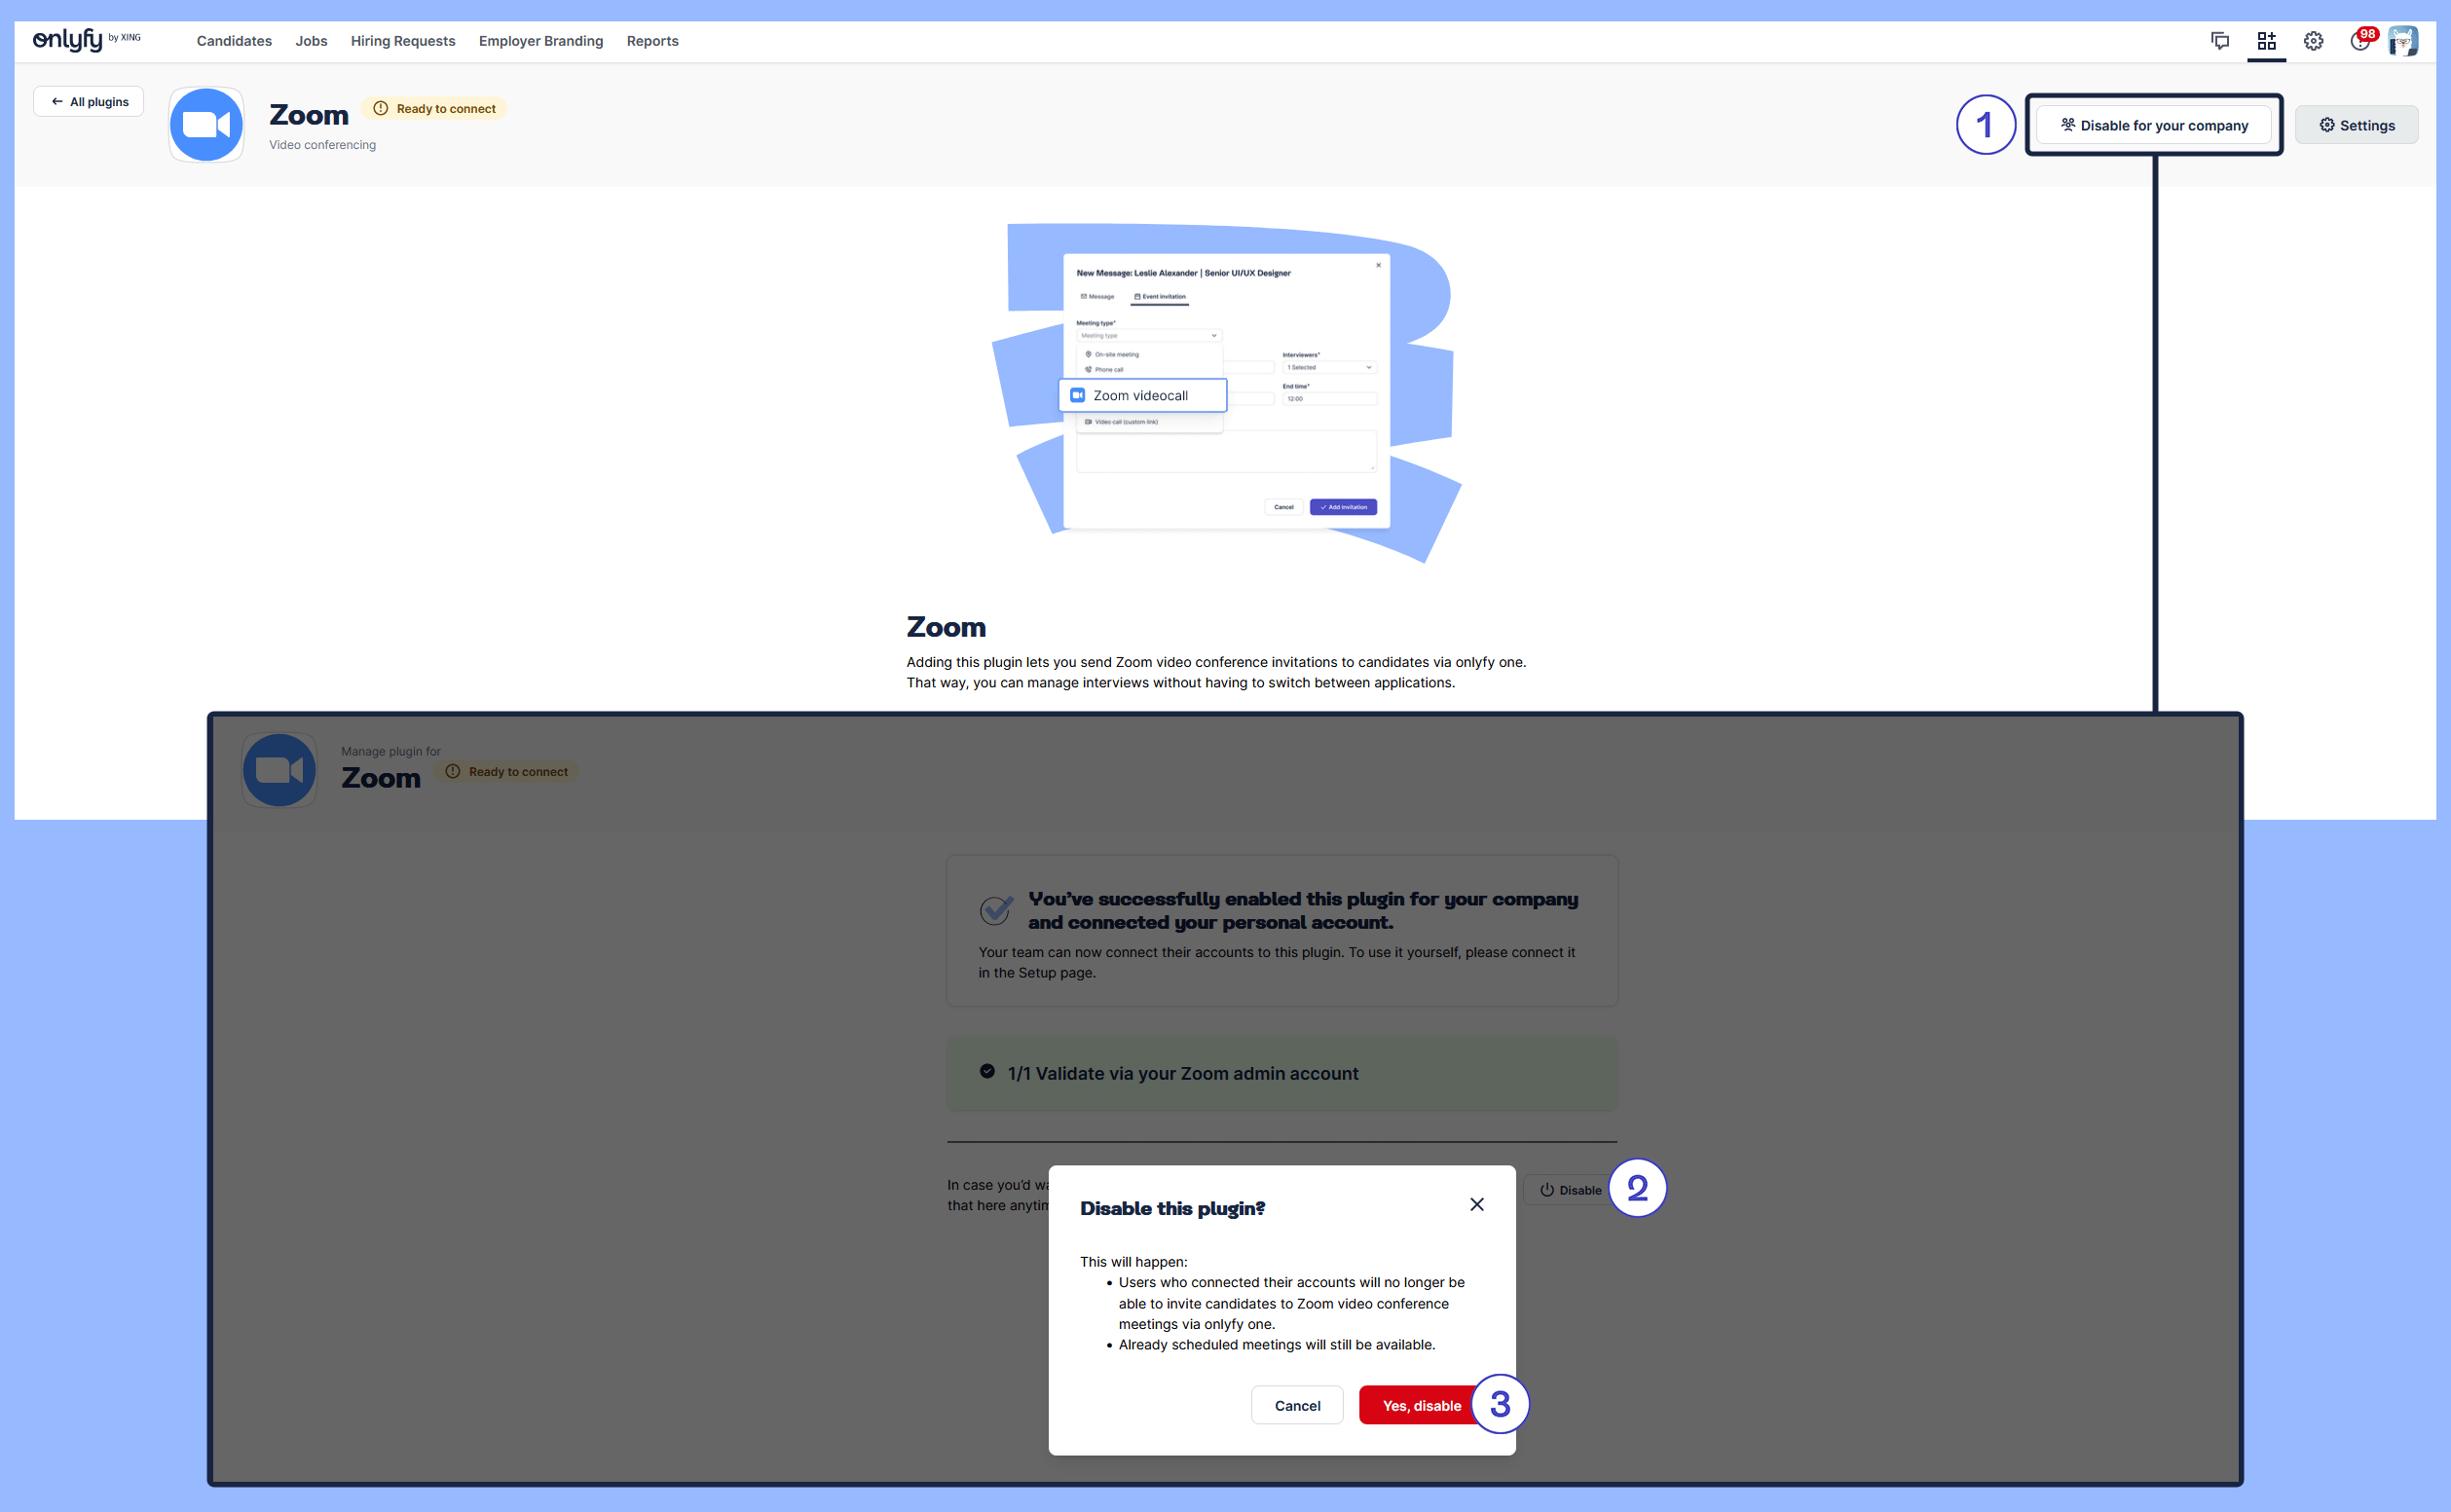Open the messages chat icon
The width and height of the screenshot is (2451, 1512).
[2219, 41]
